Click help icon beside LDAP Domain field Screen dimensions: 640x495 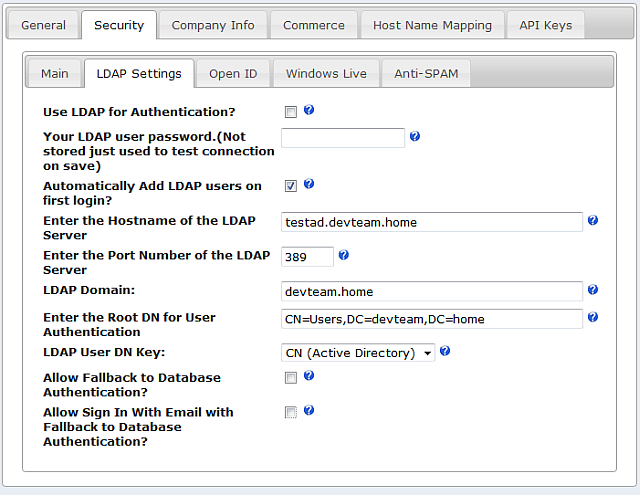tap(593, 290)
